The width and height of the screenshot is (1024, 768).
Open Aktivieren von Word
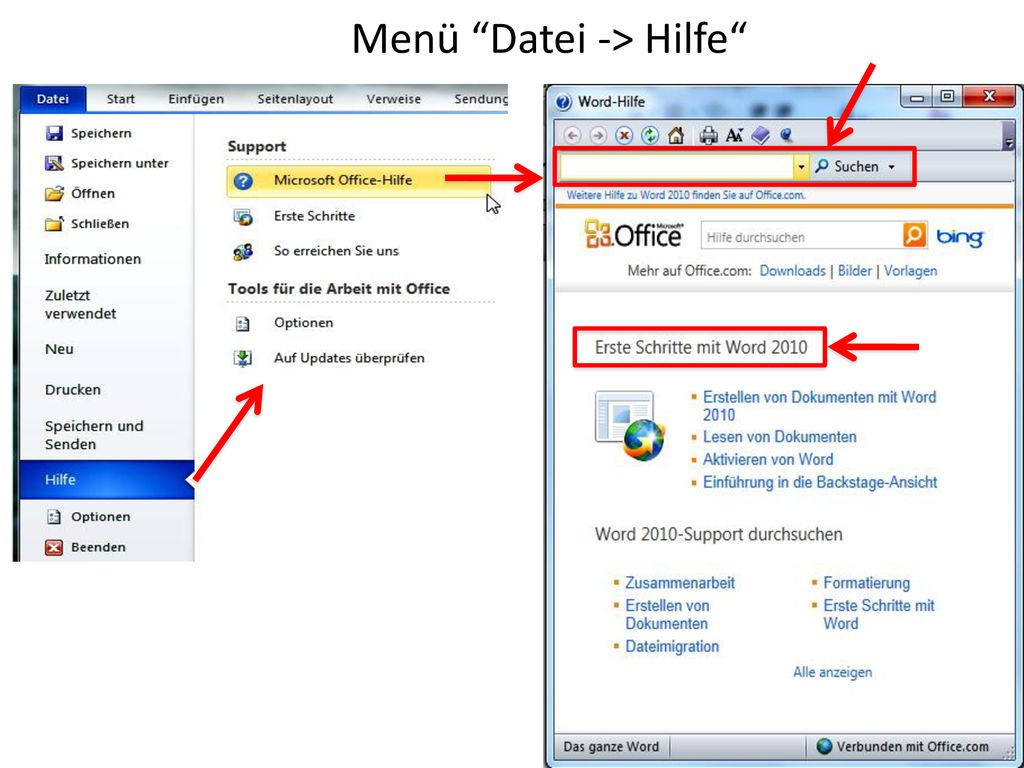point(768,460)
